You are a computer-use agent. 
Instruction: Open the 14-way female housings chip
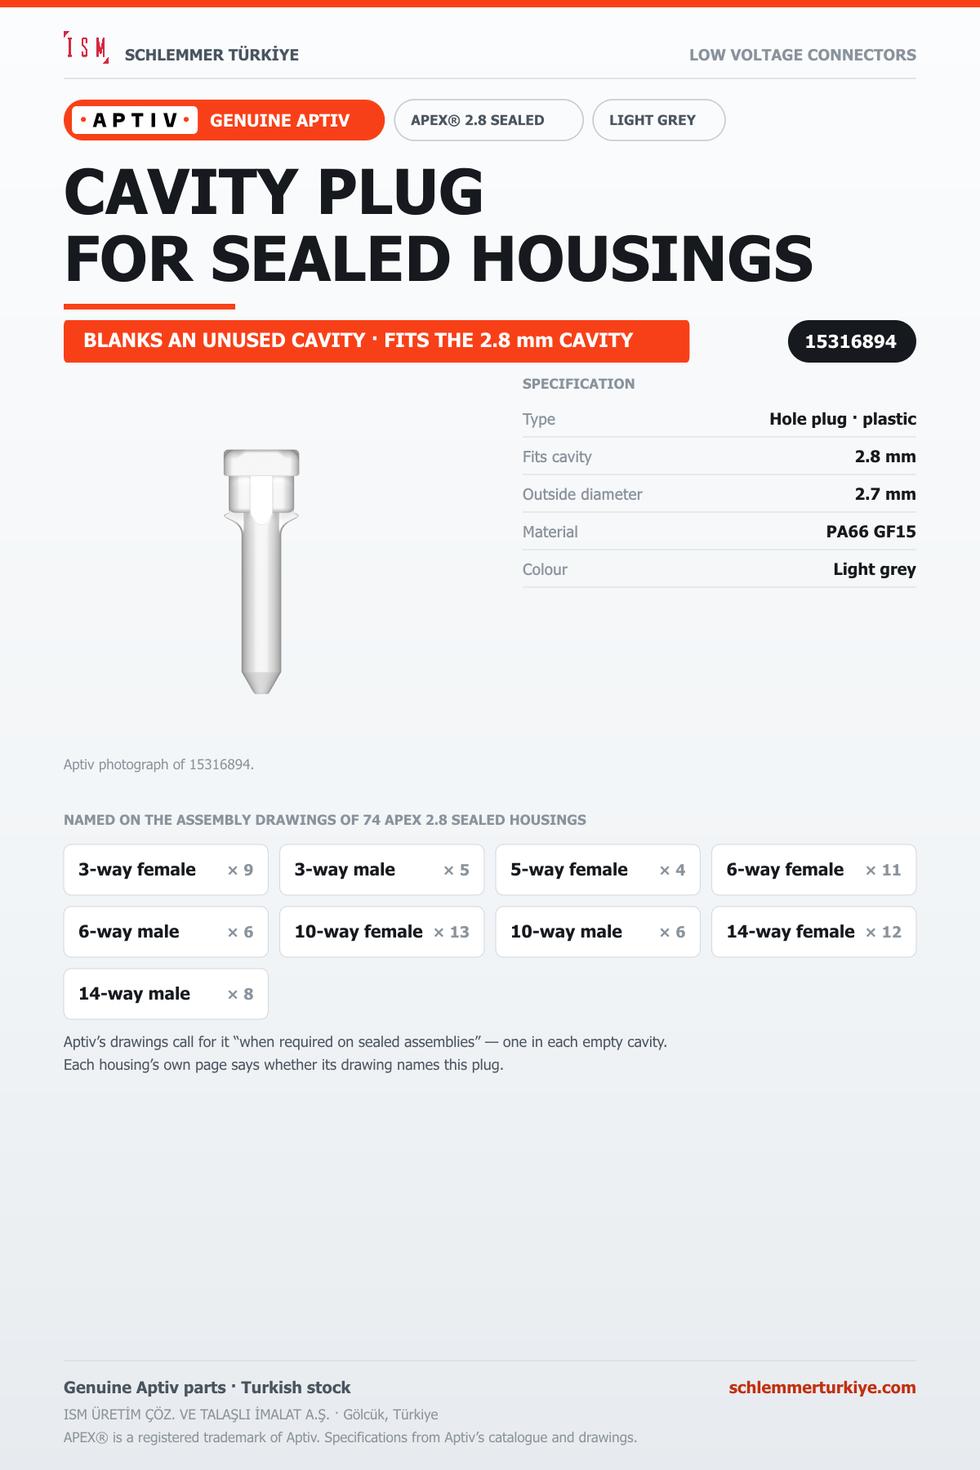pos(814,932)
